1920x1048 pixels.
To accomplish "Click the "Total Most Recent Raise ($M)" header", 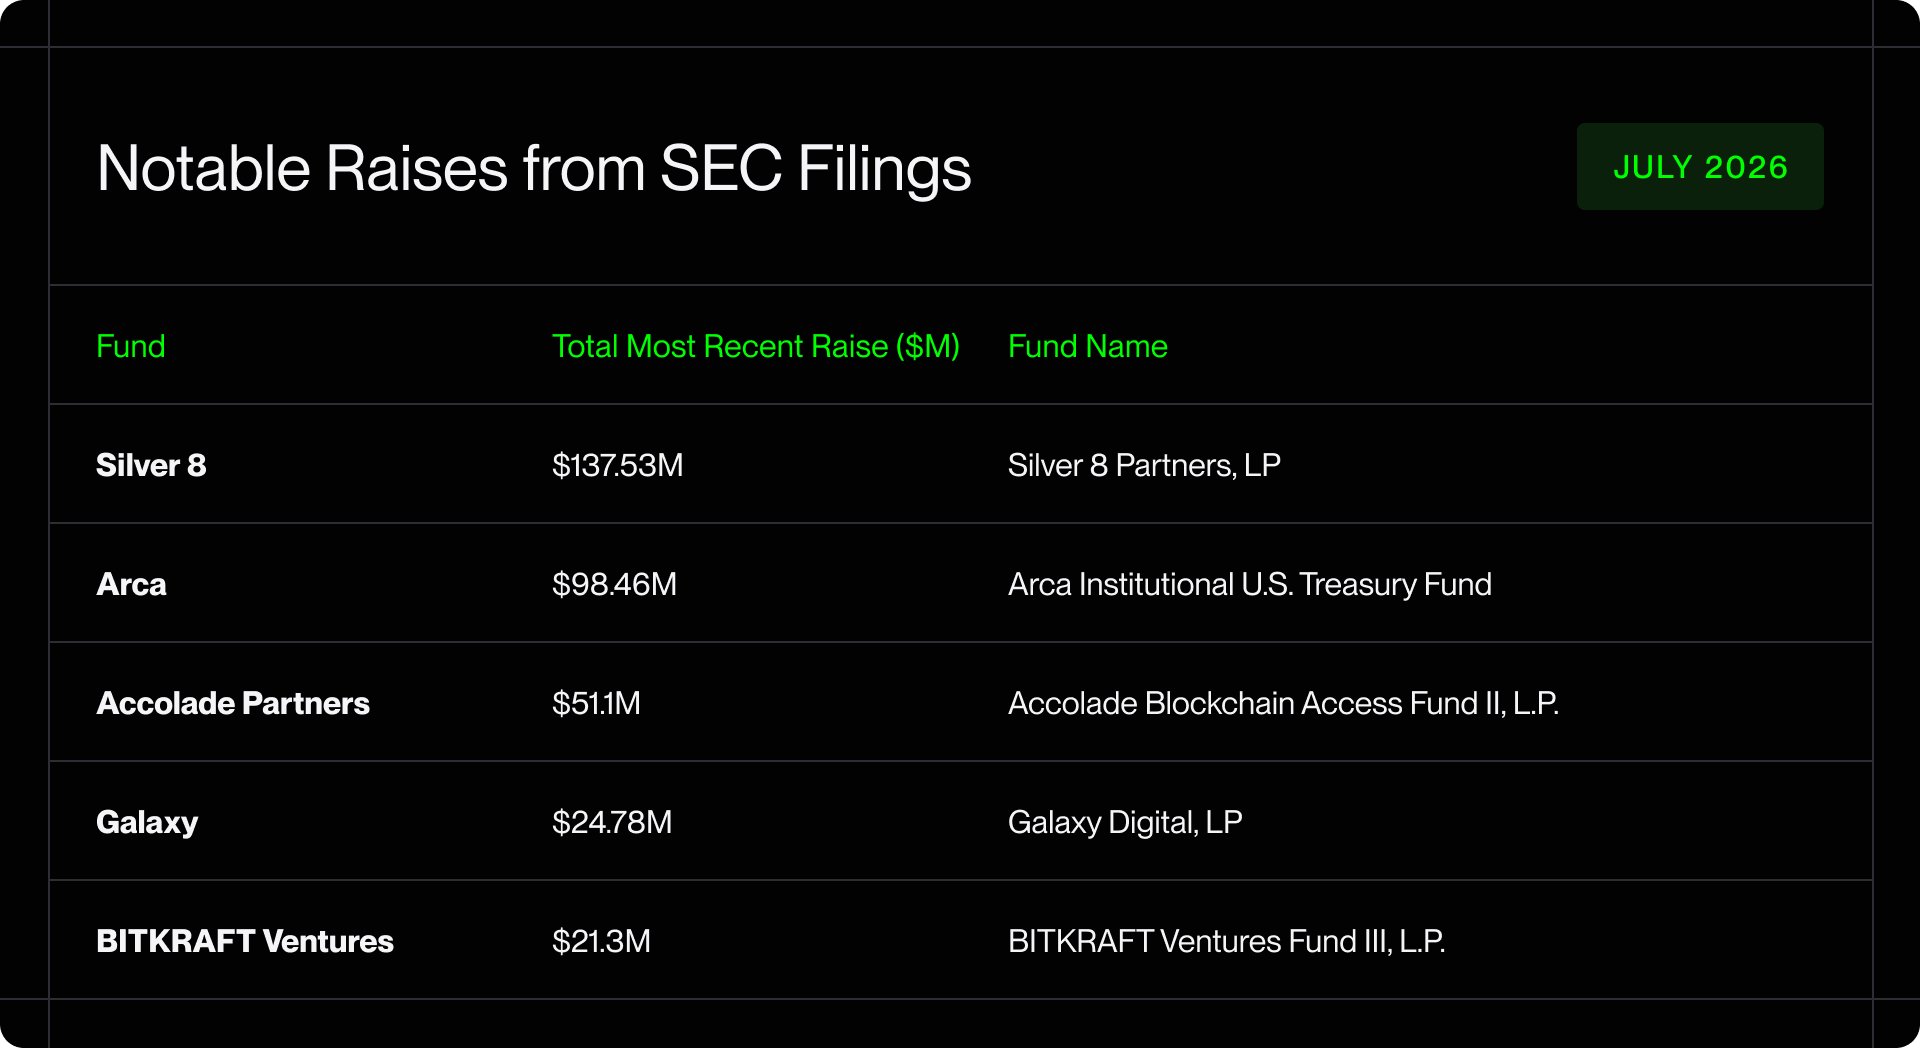I will point(756,346).
